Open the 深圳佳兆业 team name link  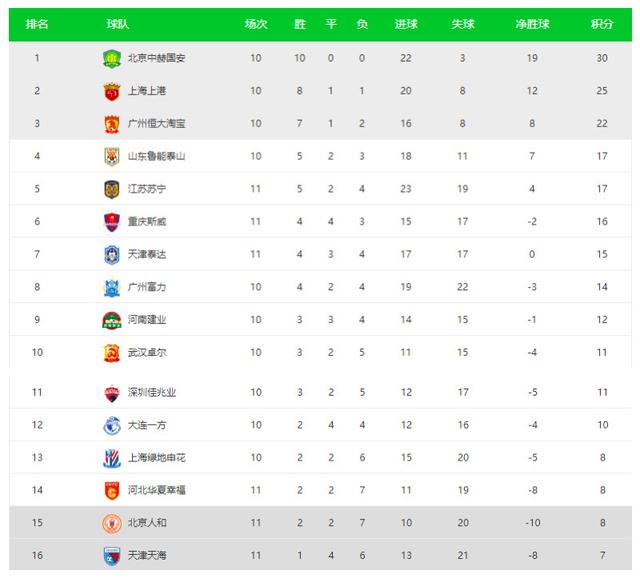click(x=152, y=392)
